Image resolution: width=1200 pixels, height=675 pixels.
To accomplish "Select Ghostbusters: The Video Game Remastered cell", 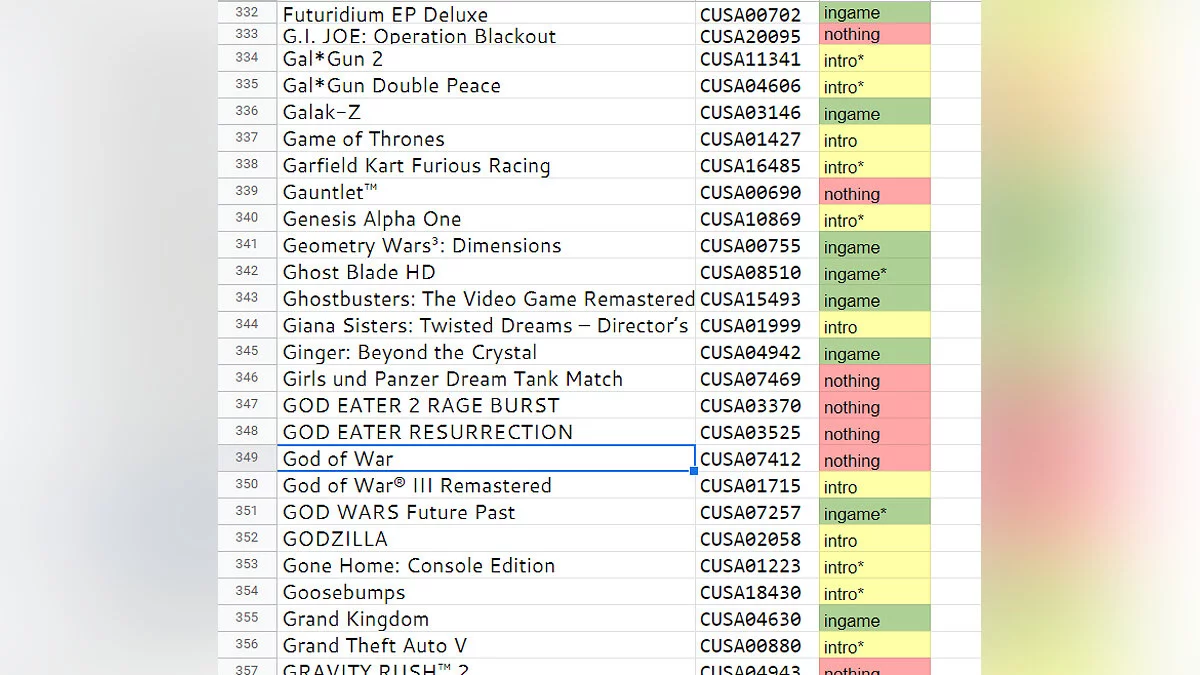I will pos(486,299).
